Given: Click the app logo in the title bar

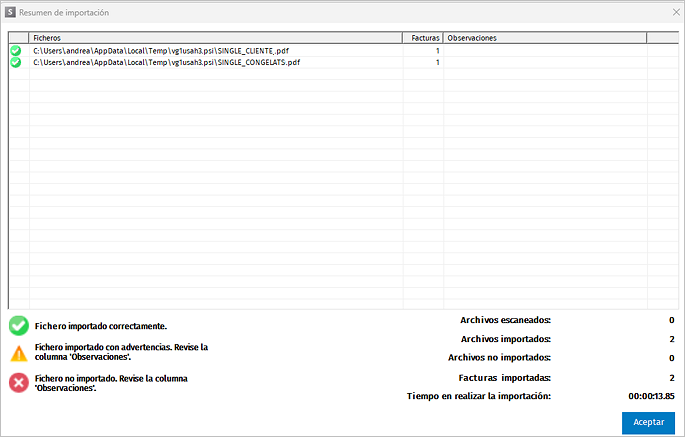Looking at the screenshot, I should (10, 12).
